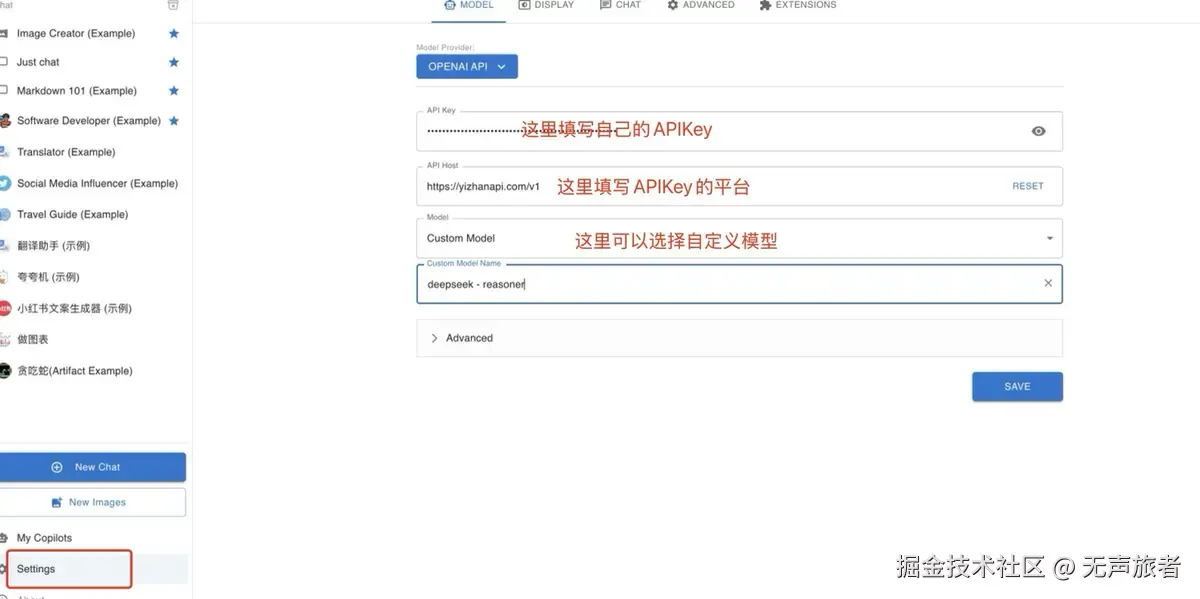Switch to the MODEL tab
Image resolution: width=1200 pixels, height=599 pixels.
click(469, 5)
